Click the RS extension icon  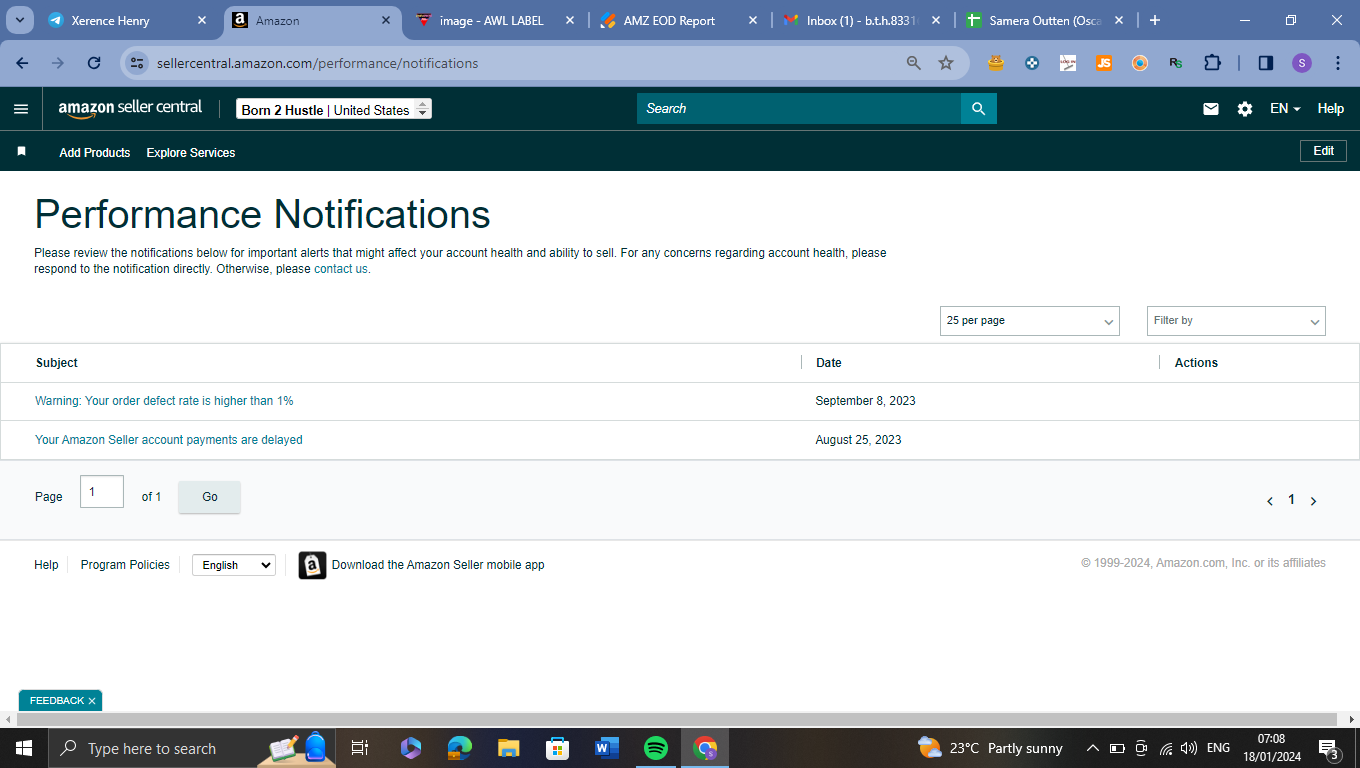[x=1175, y=63]
